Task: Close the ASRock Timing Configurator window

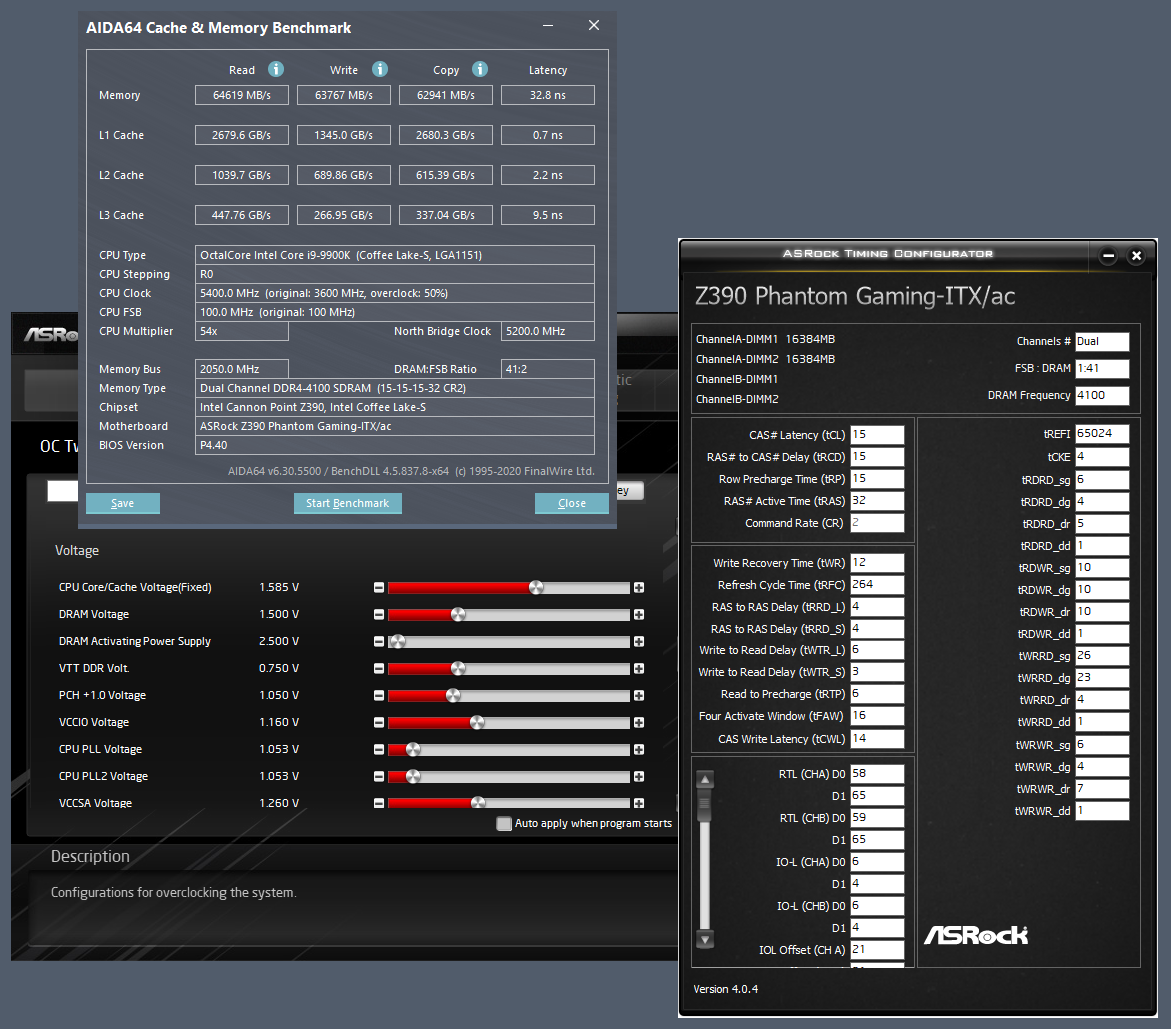Action: pos(1137,256)
